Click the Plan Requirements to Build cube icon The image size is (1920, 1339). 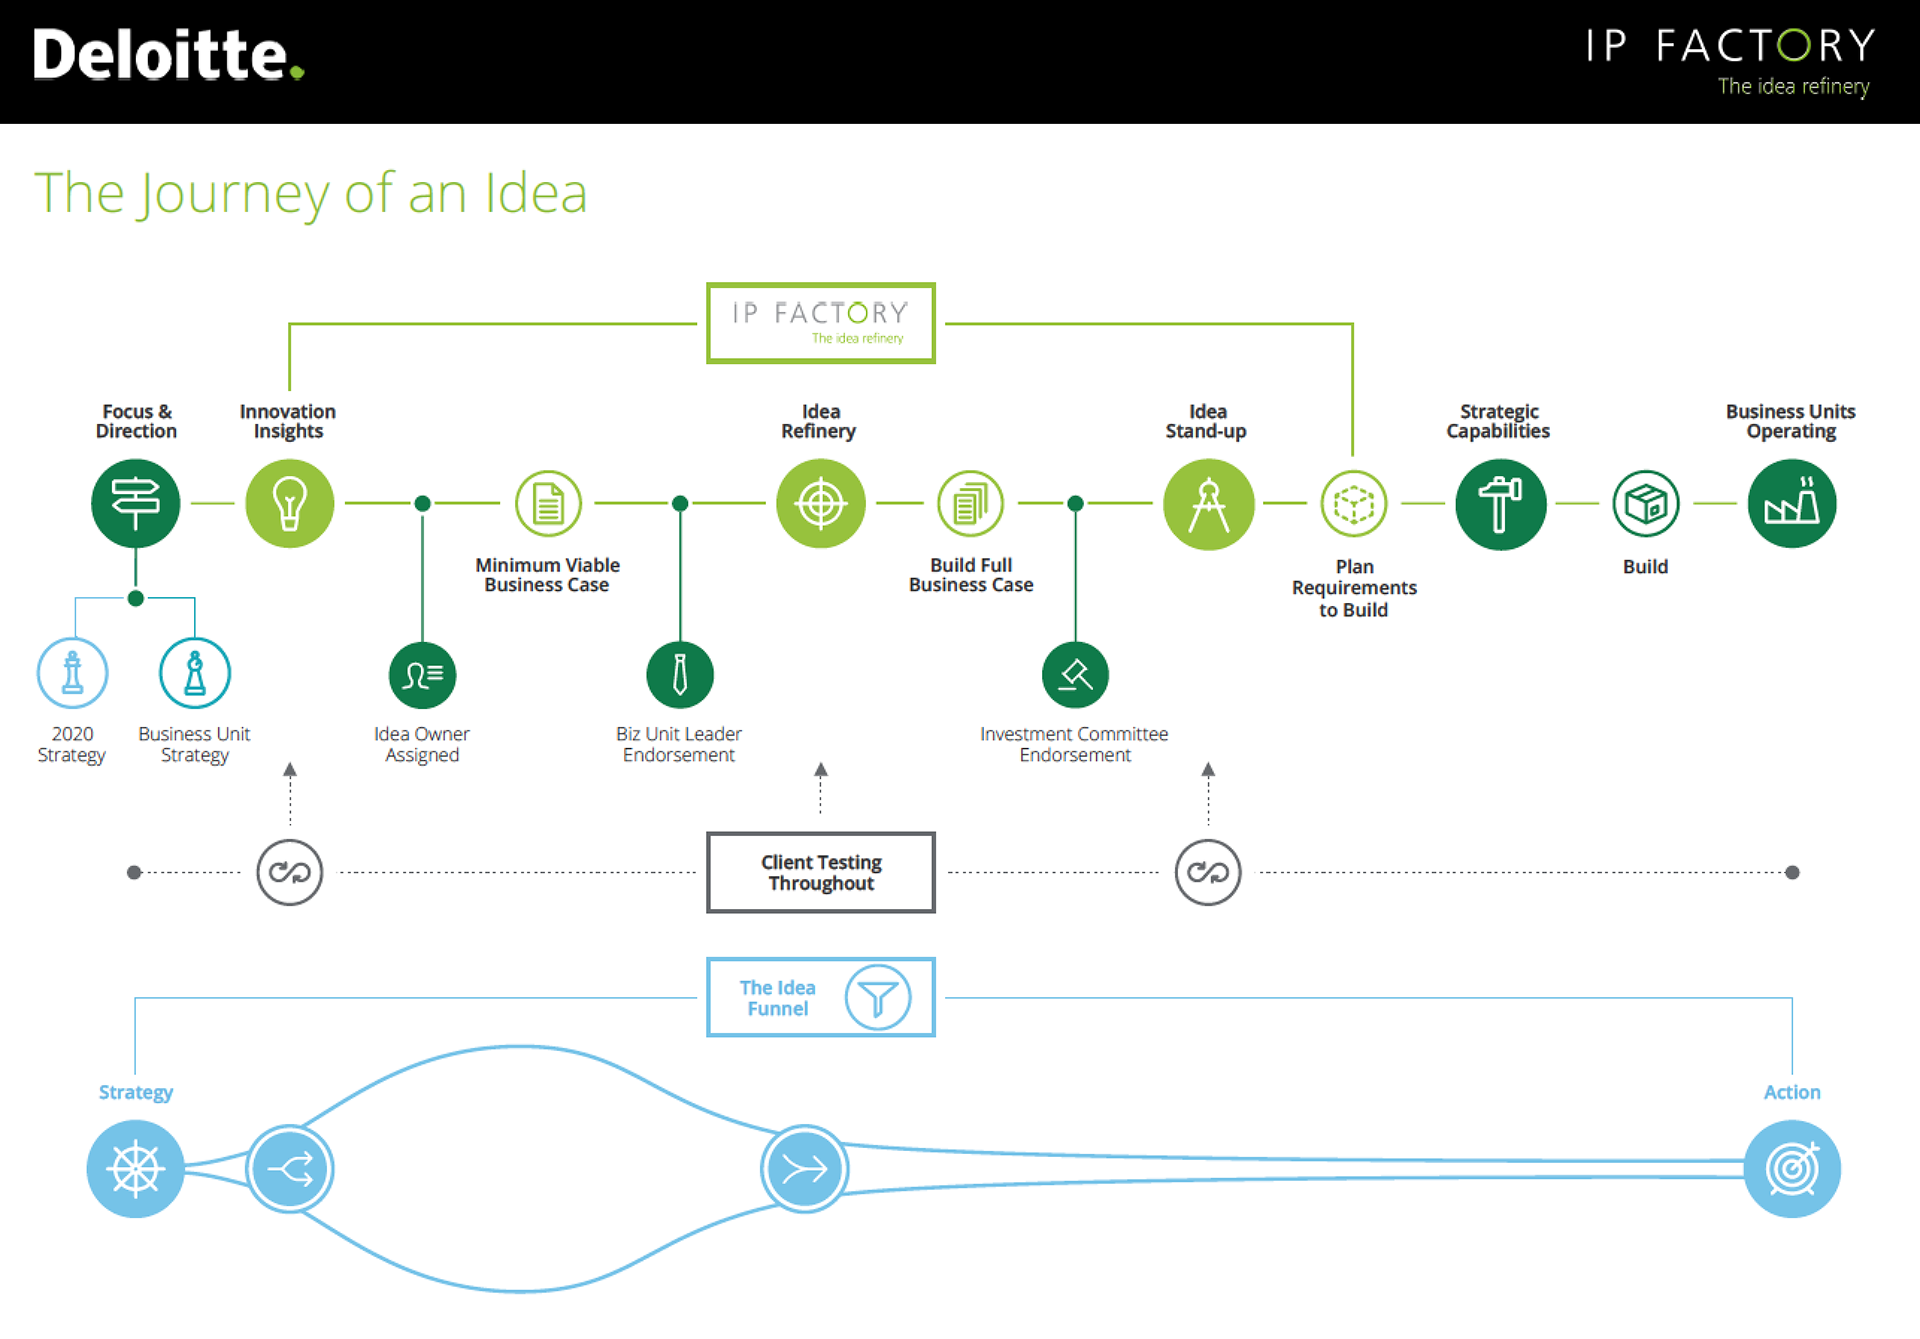point(1353,504)
